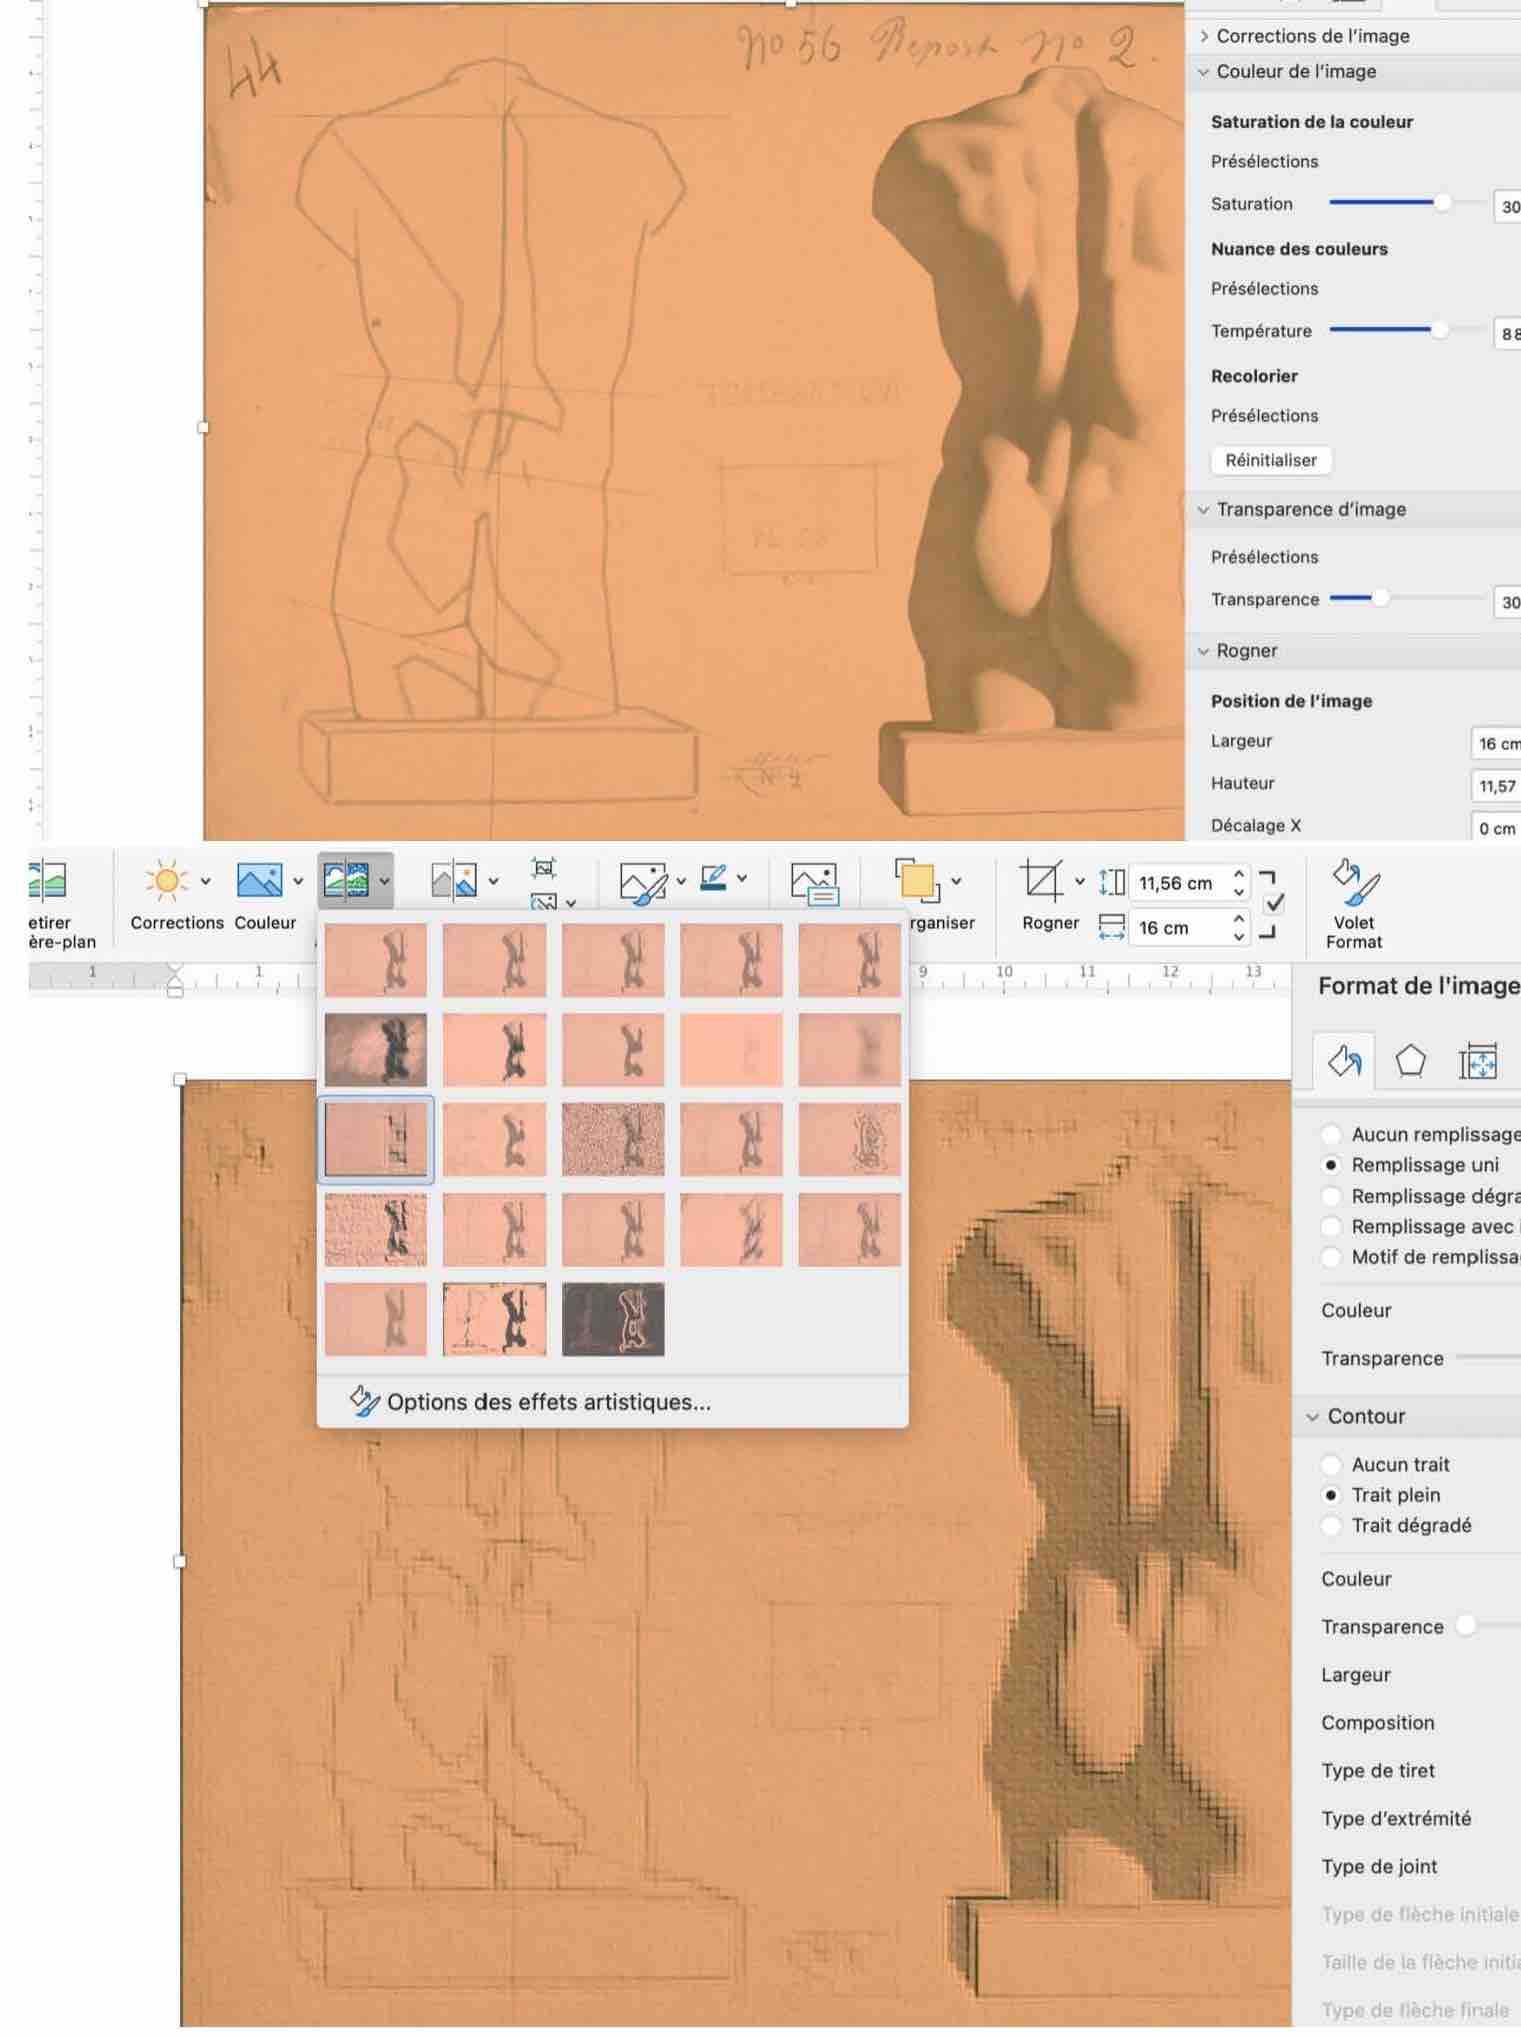Open Options des effets artistiques menu entry
The height and width of the screenshot is (2038, 1521).
(548, 1402)
